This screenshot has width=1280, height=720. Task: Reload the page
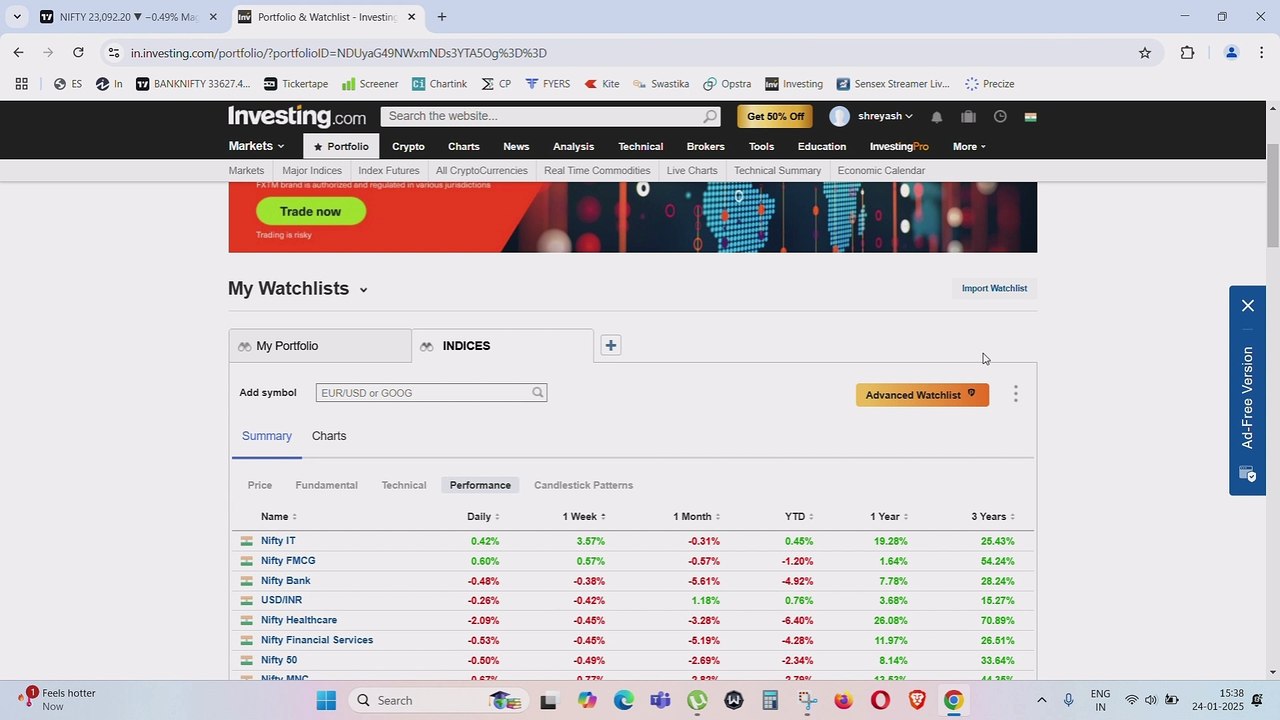[78, 52]
